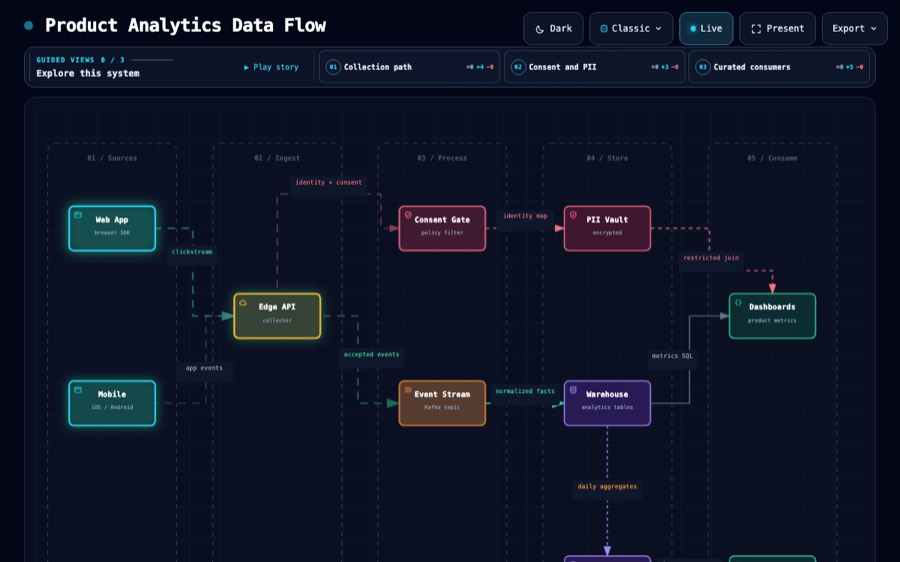Select the Event Stream node
The image size is (900, 562).
click(x=442, y=403)
